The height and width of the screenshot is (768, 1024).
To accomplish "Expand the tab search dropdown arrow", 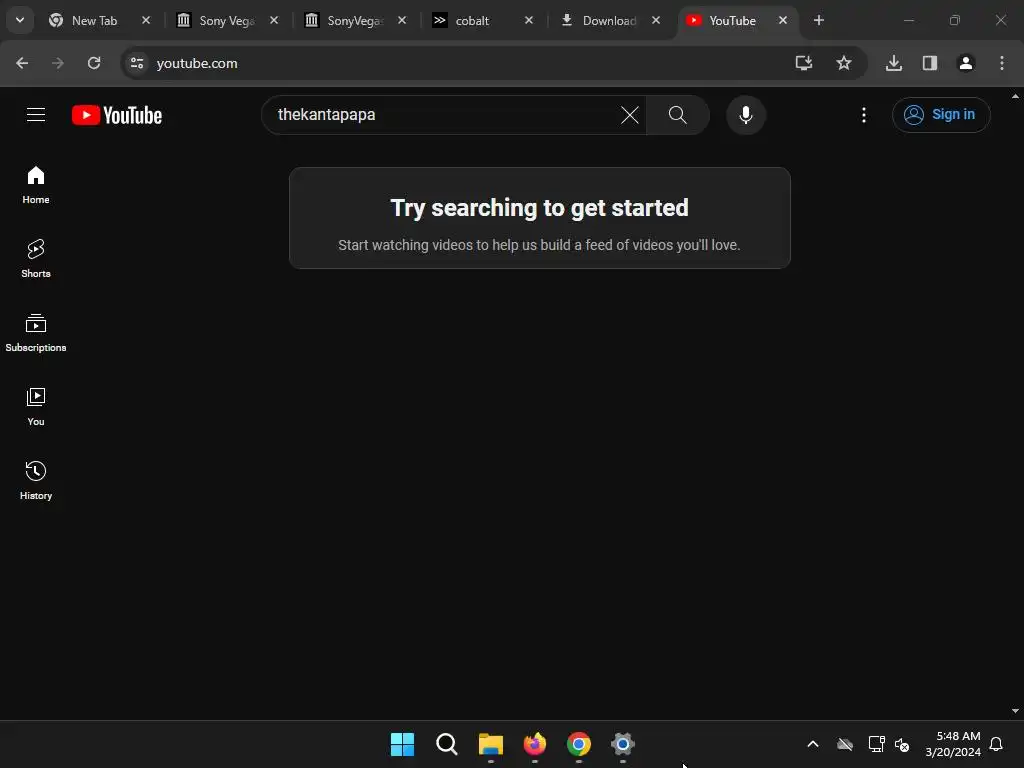I will (20, 20).
